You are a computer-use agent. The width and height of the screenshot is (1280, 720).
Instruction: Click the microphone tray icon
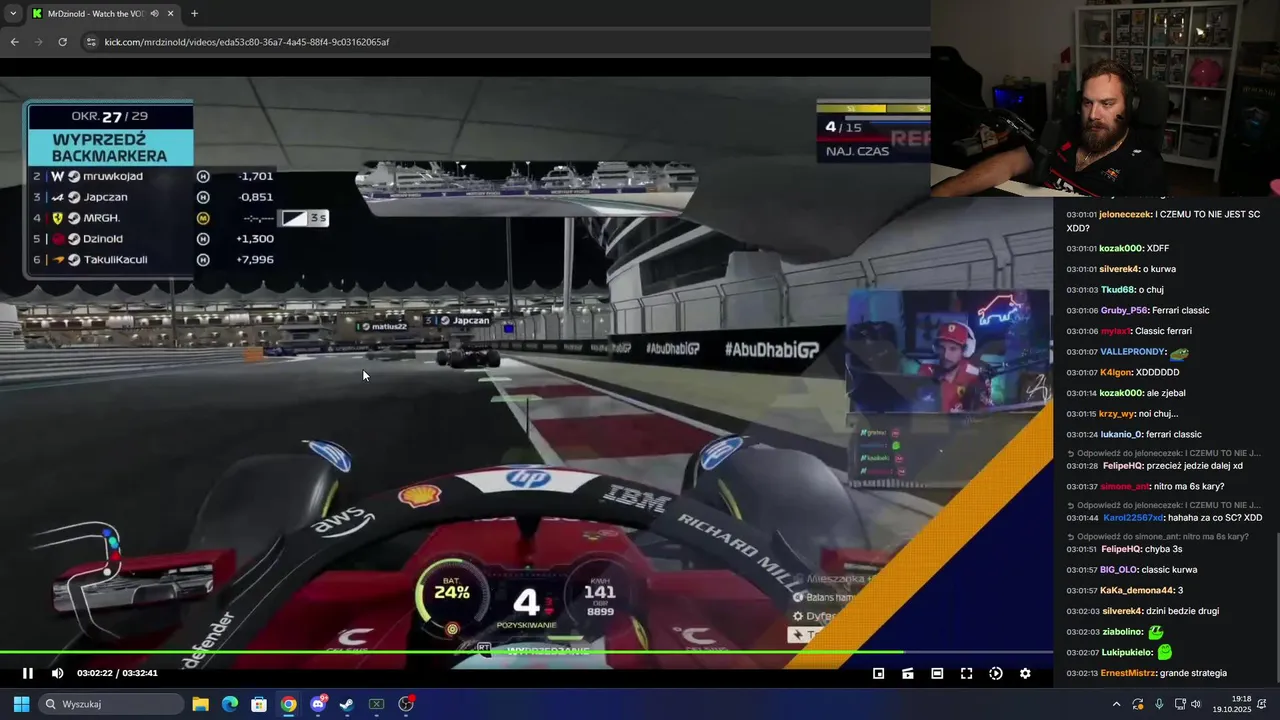click(1159, 704)
